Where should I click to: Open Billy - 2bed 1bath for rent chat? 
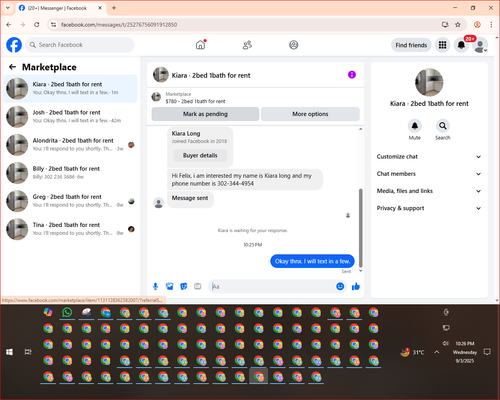pos(70,173)
